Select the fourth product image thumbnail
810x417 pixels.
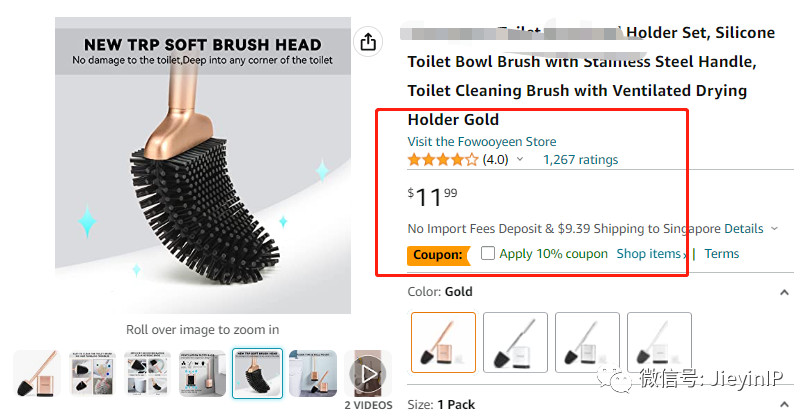(x=202, y=374)
